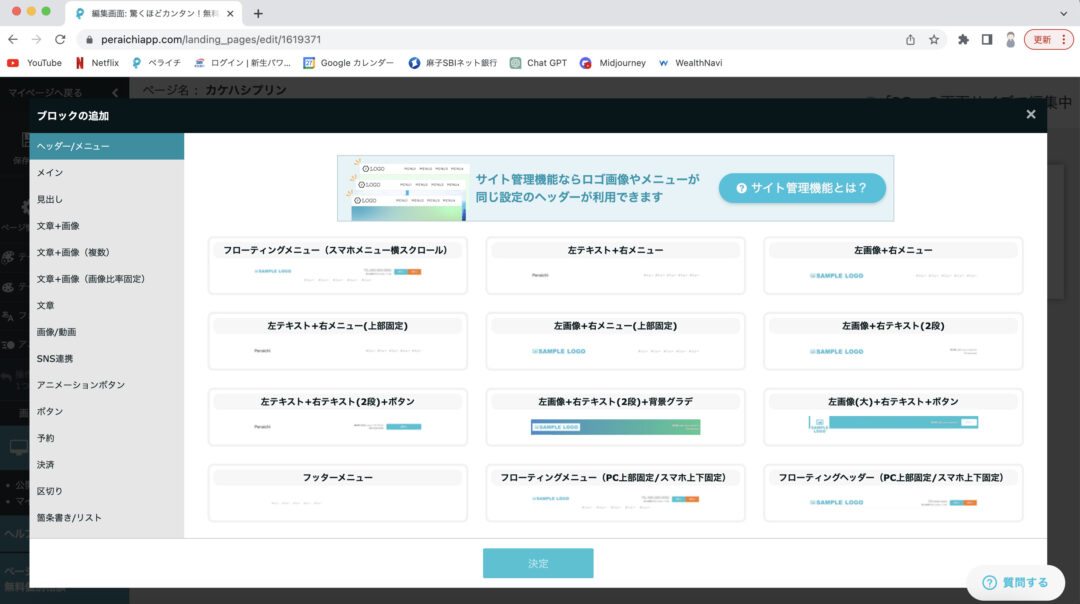Image resolution: width=1080 pixels, height=604 pixels.
Task: Select the 区切り category
Action: (x=107, y=491)
